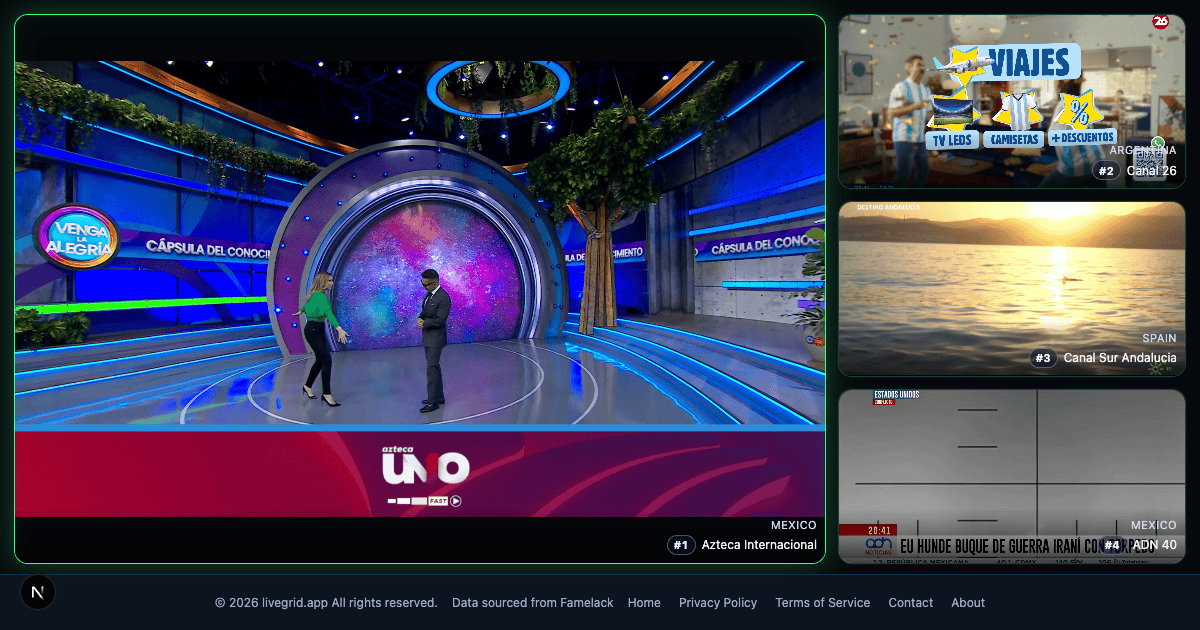Image resolution: width=1200 pixels, height=630 pixels.
Task: Go to the Home footer link
Action: tap(644, 603)
